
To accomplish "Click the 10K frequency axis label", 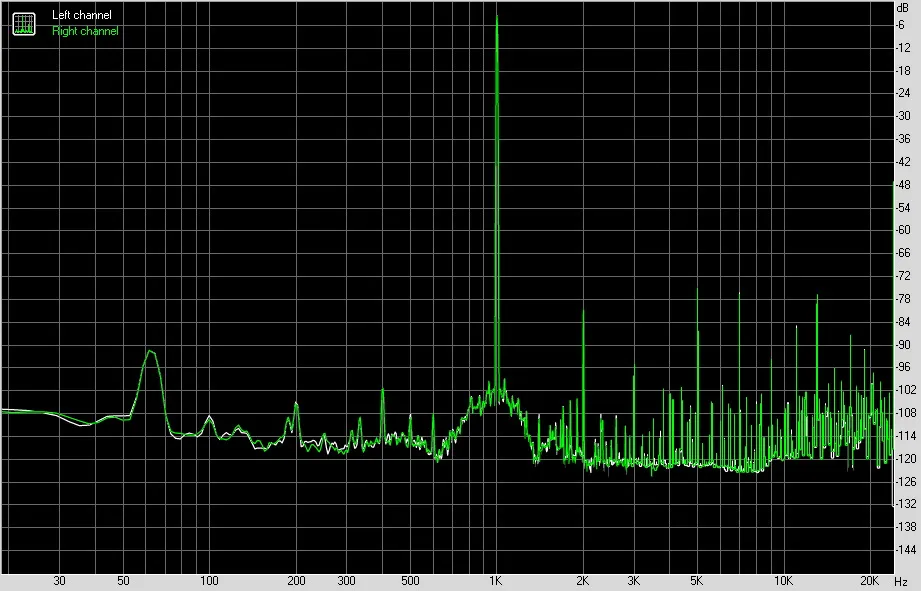I will tap(784, 581).
